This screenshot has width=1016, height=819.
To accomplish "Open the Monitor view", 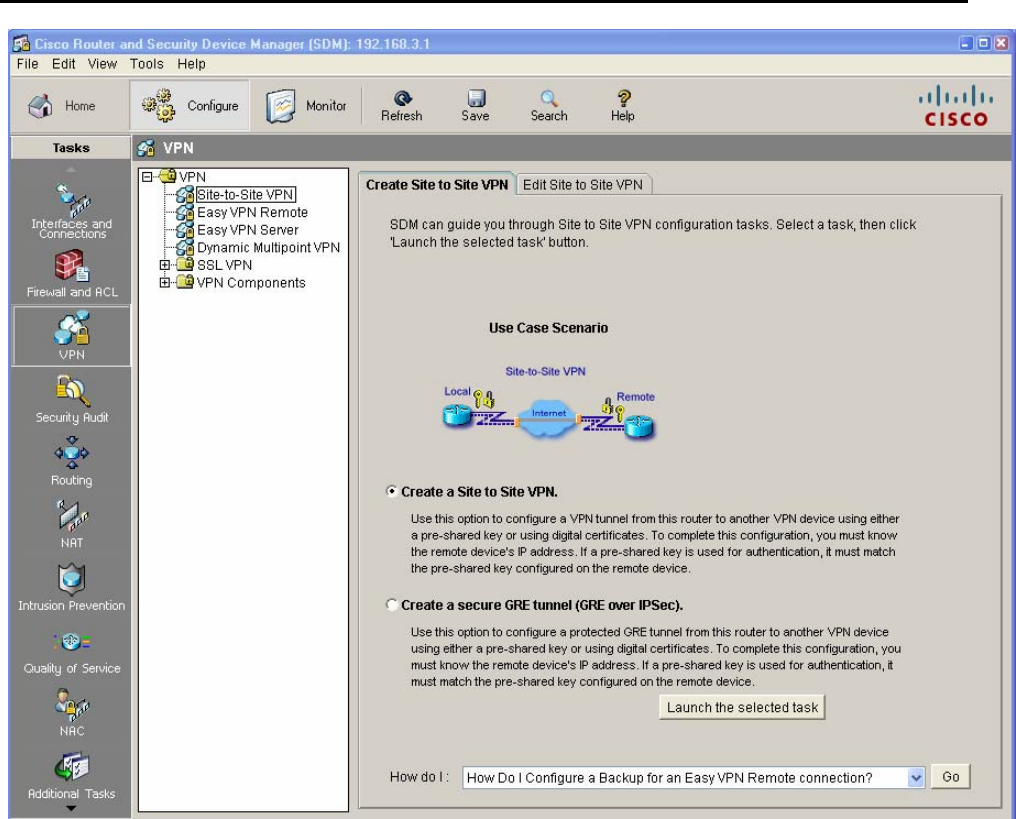I will tap(306, 106).
